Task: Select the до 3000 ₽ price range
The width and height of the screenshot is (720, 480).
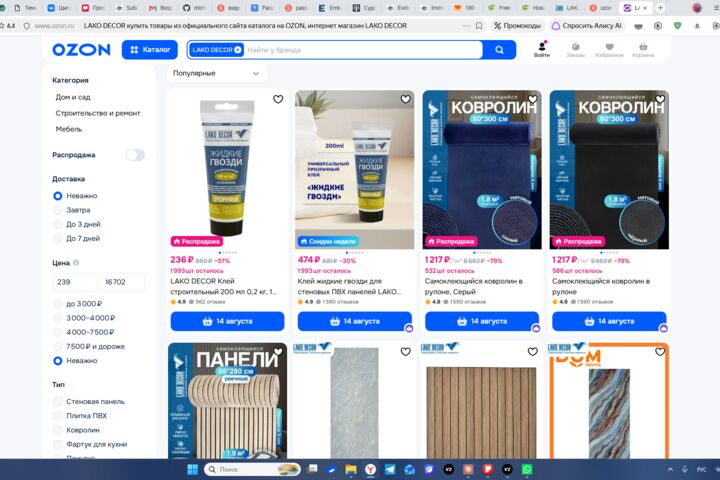Action: click(x=57, y=304)
